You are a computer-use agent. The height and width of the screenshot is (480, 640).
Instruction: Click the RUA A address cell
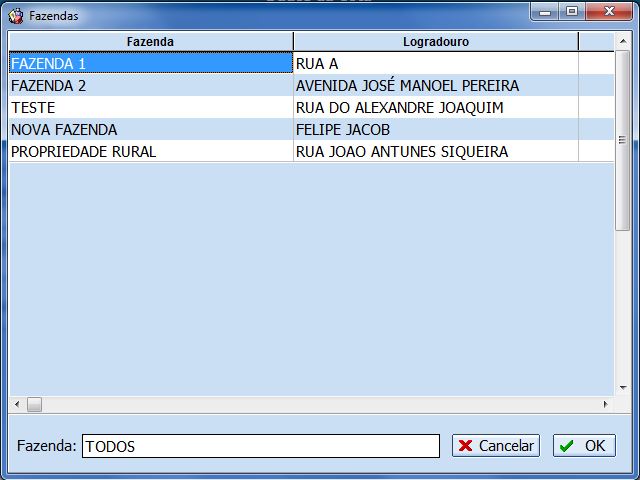(x=435, y=63)
